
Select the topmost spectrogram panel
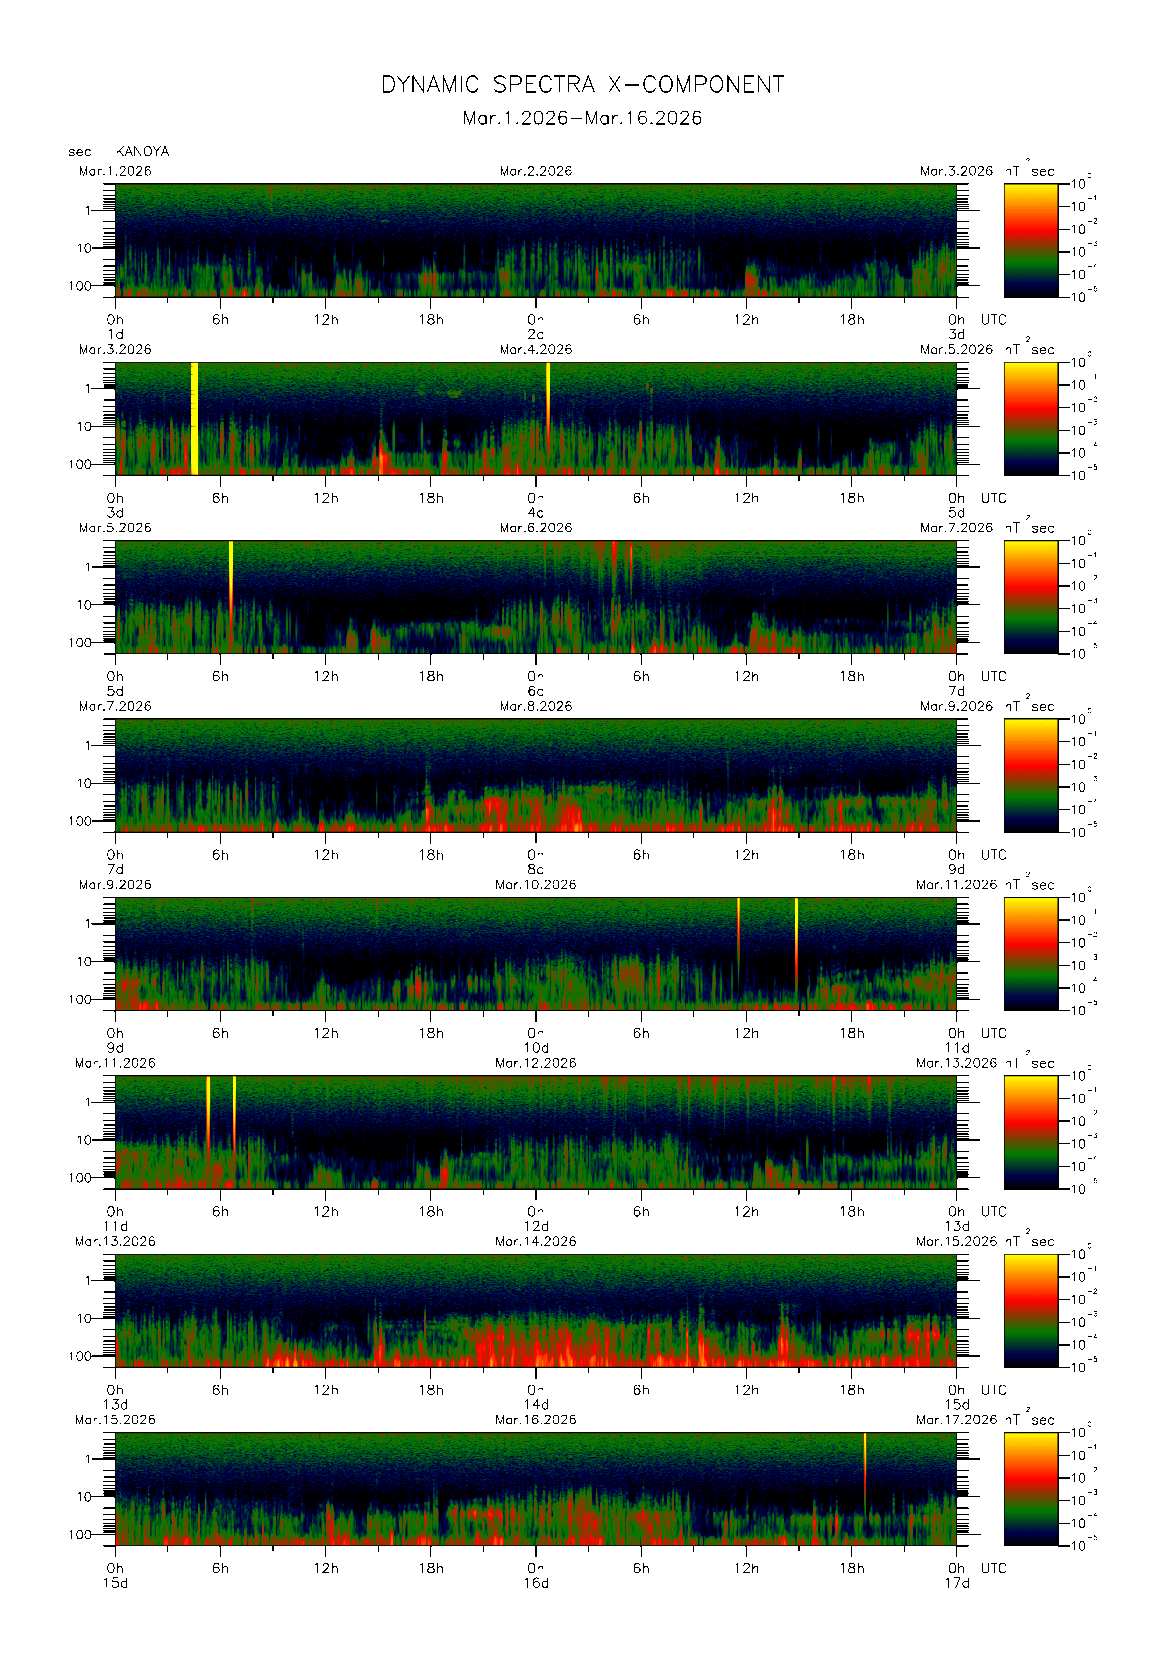pos(535,239)
